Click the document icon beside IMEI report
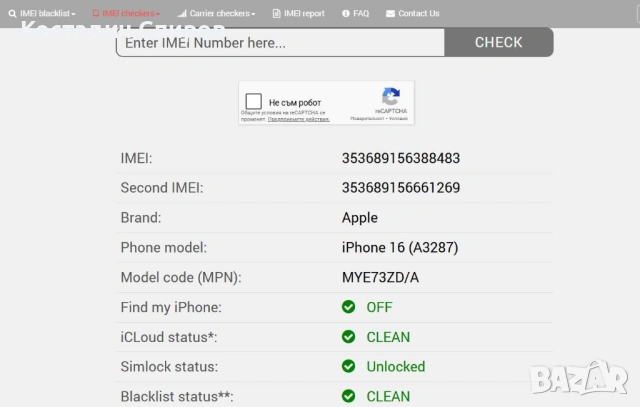 click(x=276, y=13)
